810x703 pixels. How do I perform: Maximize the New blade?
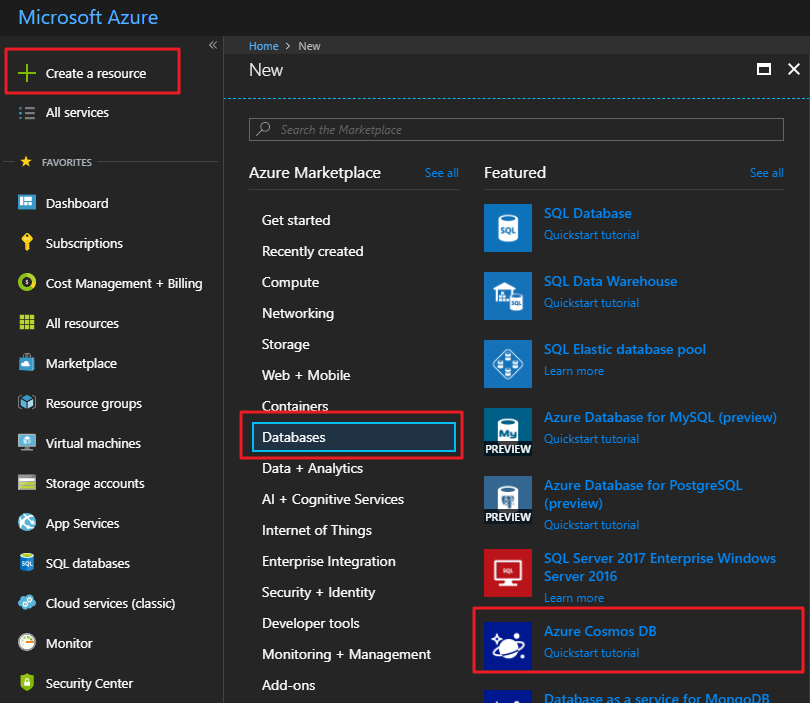point(764,69)
